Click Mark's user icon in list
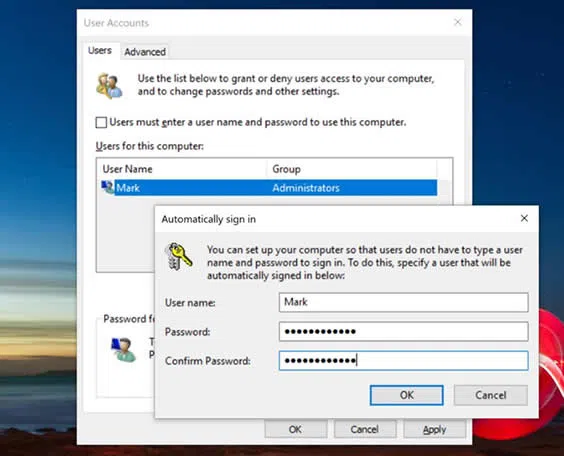The width and height of the screenshot is (564, 456). click(108, 187)
